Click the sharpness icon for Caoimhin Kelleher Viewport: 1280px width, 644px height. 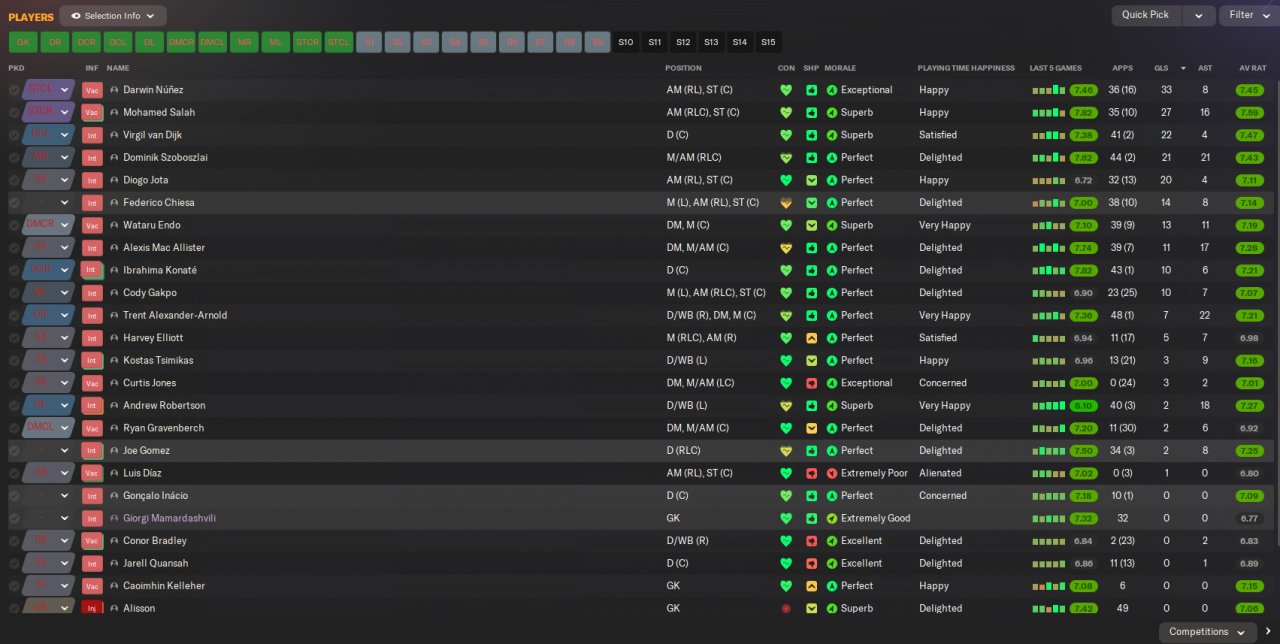point(811,586)
